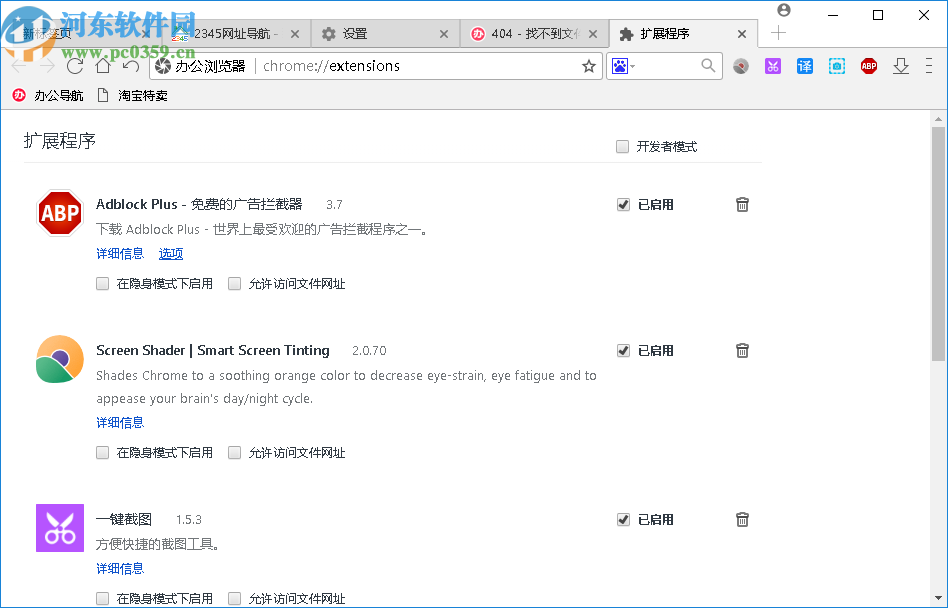Image resolution: width=948 pixels, height=608 pixels.
Task: Open the search engine dropdown beside the paw icon
Action: [x=634, y=65]
